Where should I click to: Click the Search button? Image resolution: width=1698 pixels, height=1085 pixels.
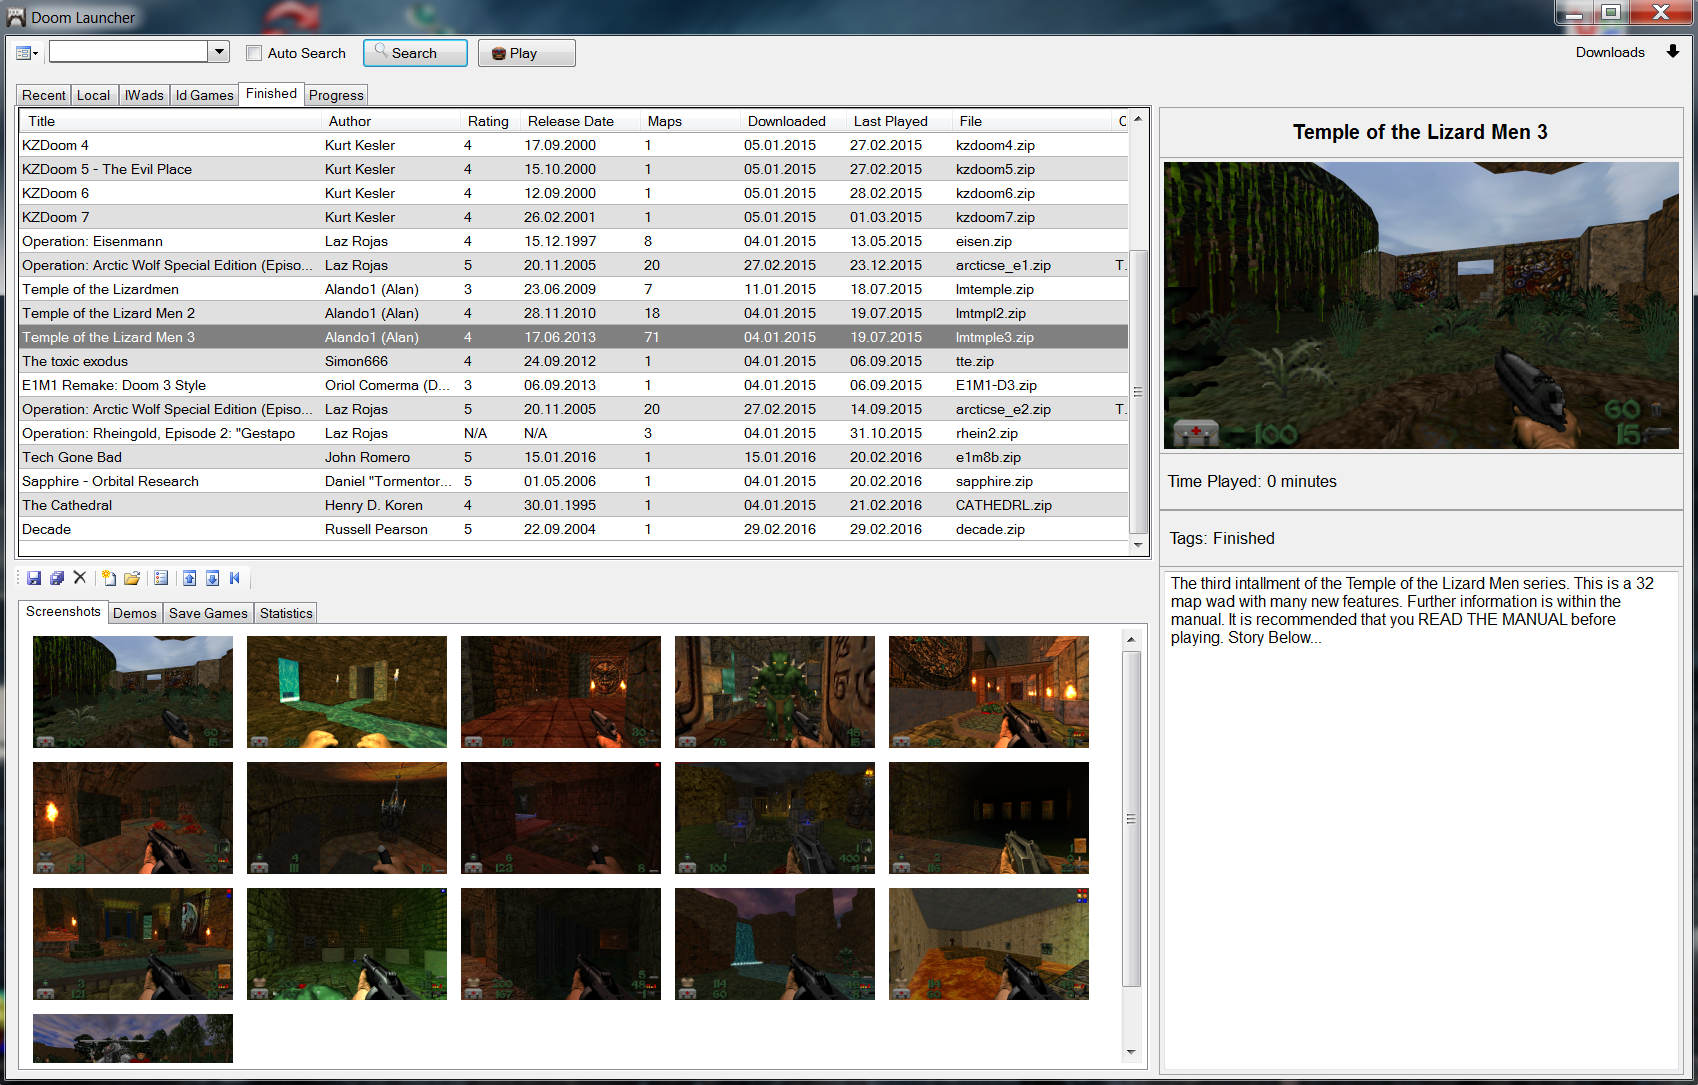[x=415, y=53]
